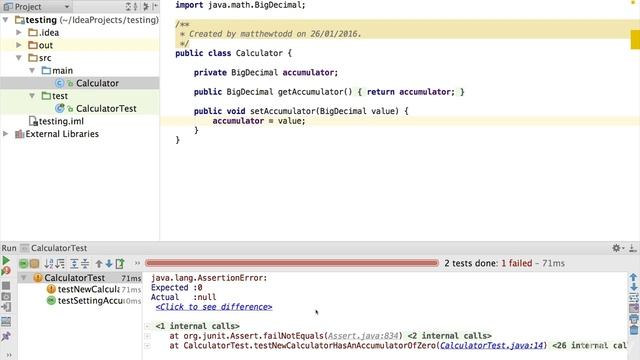Click the dump threads camera icon
The height and width of the screenshot is (360, 640).
point(6,297)
